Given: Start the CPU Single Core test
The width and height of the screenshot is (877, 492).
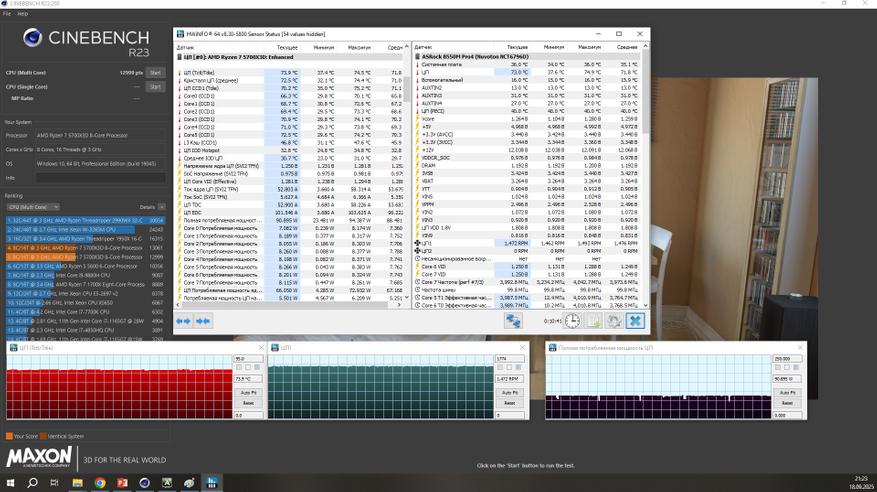Looking at the screenshot, I should click(x=155, y=87).
